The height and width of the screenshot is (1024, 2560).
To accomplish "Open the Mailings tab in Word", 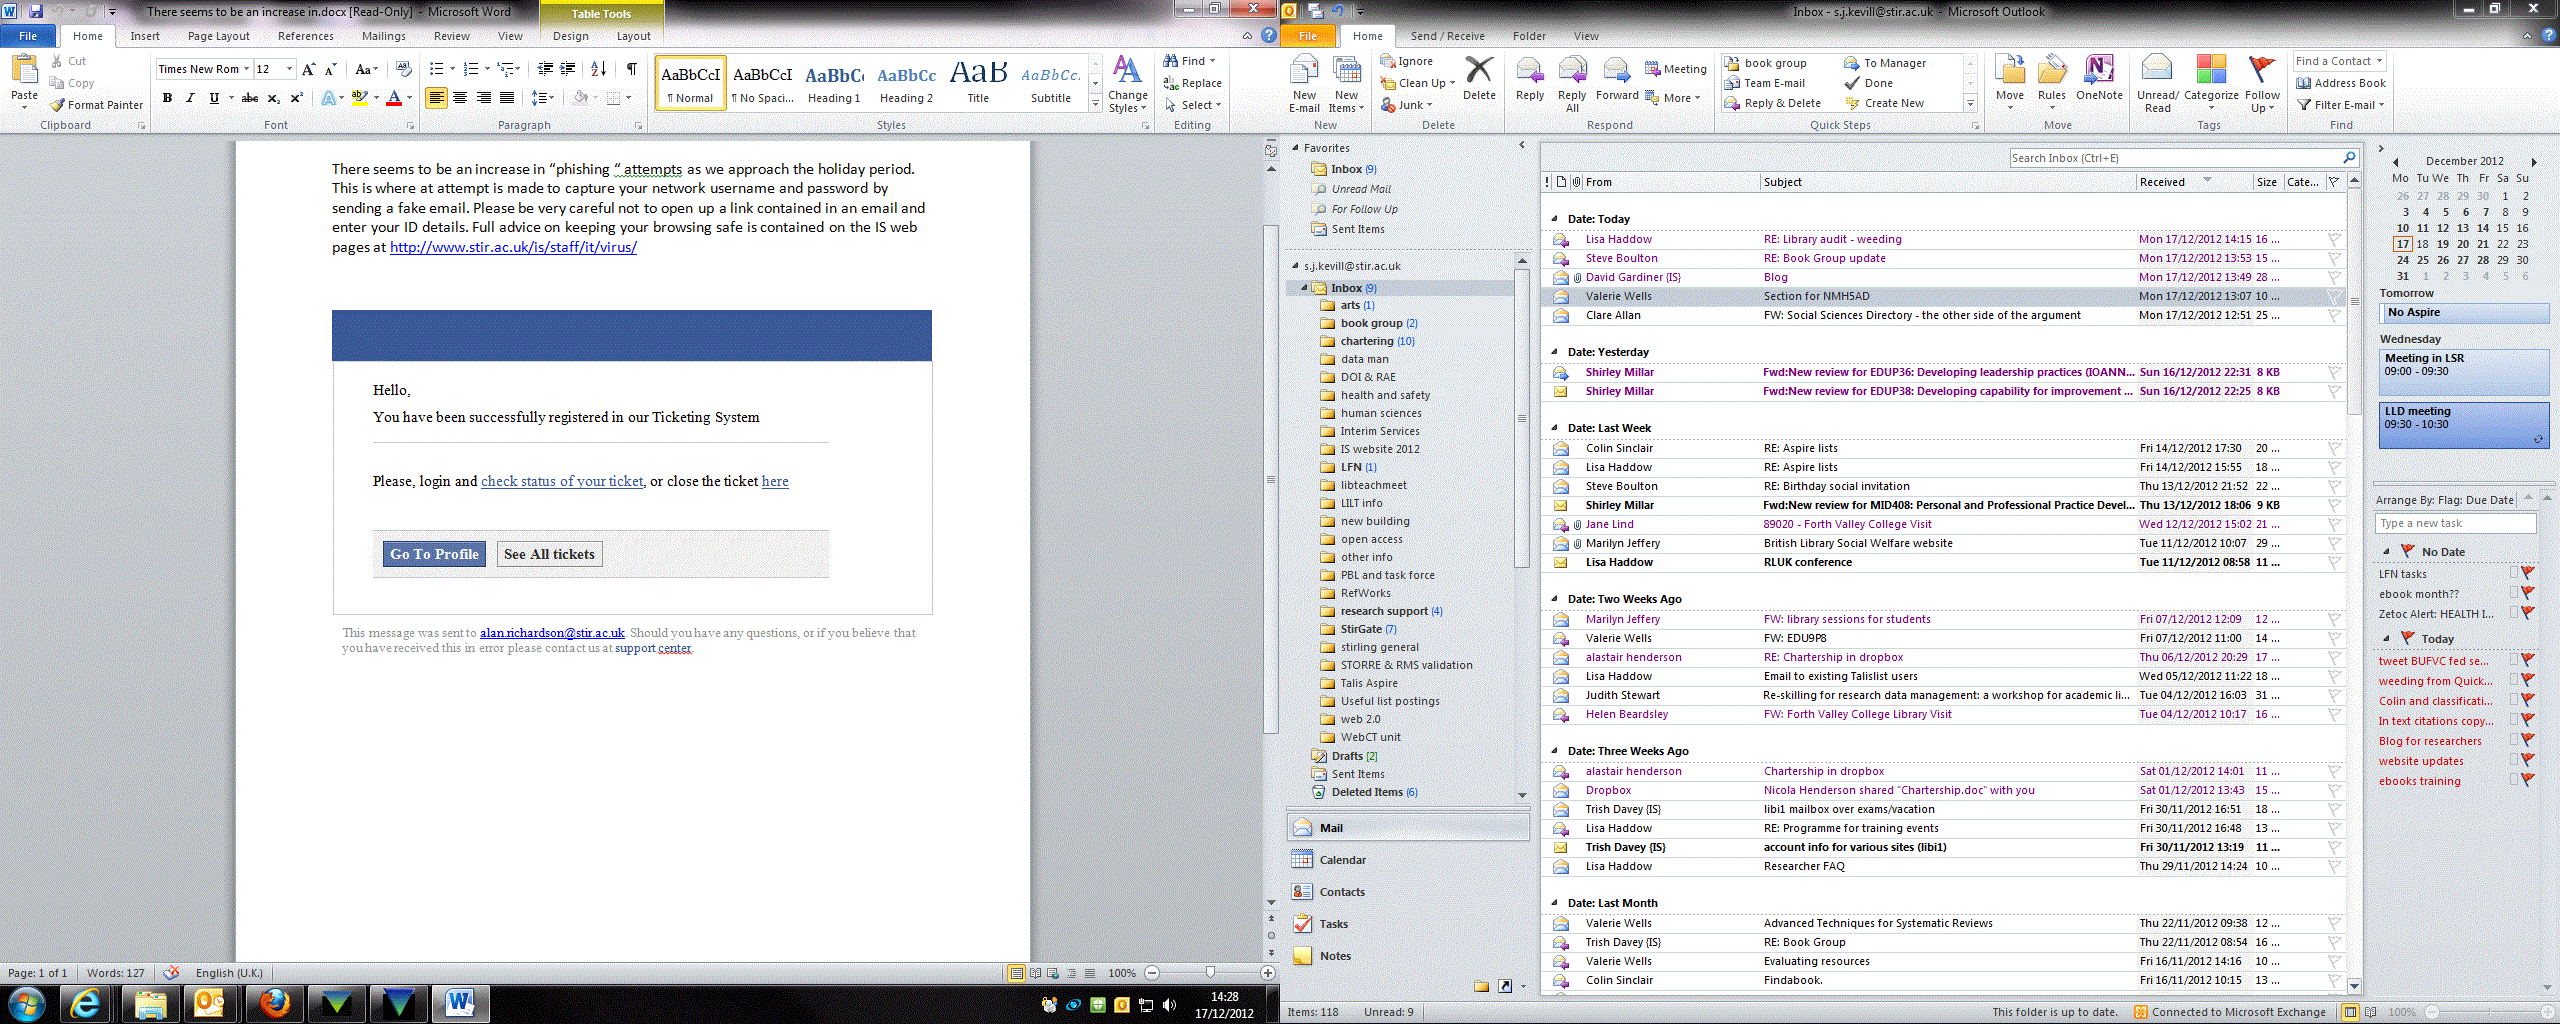I will tap(384, 36).
